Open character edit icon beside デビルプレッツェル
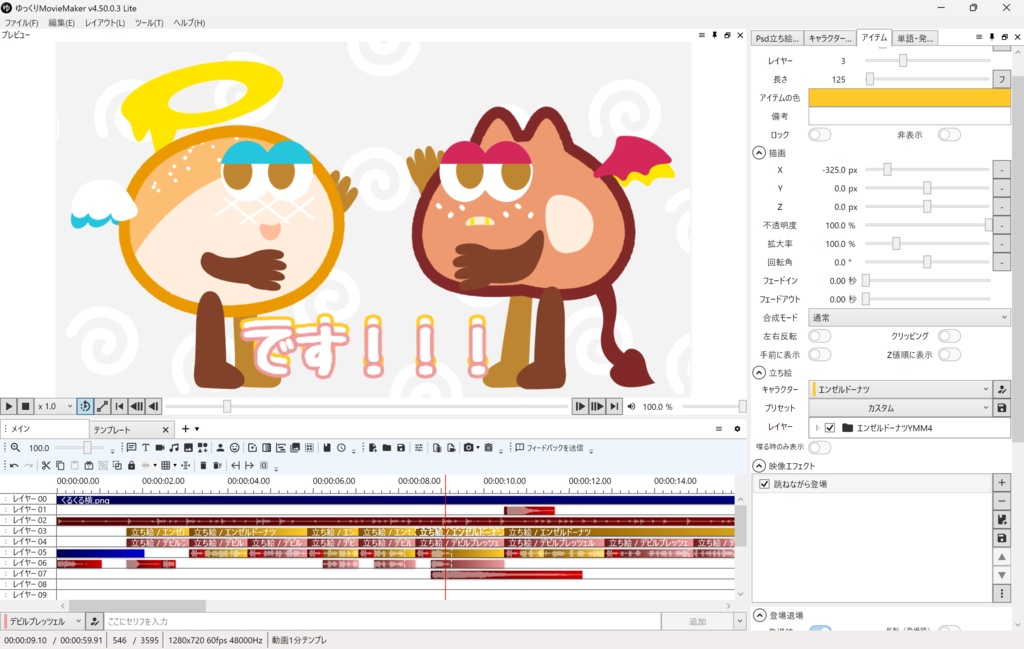 tap(95, 622)
